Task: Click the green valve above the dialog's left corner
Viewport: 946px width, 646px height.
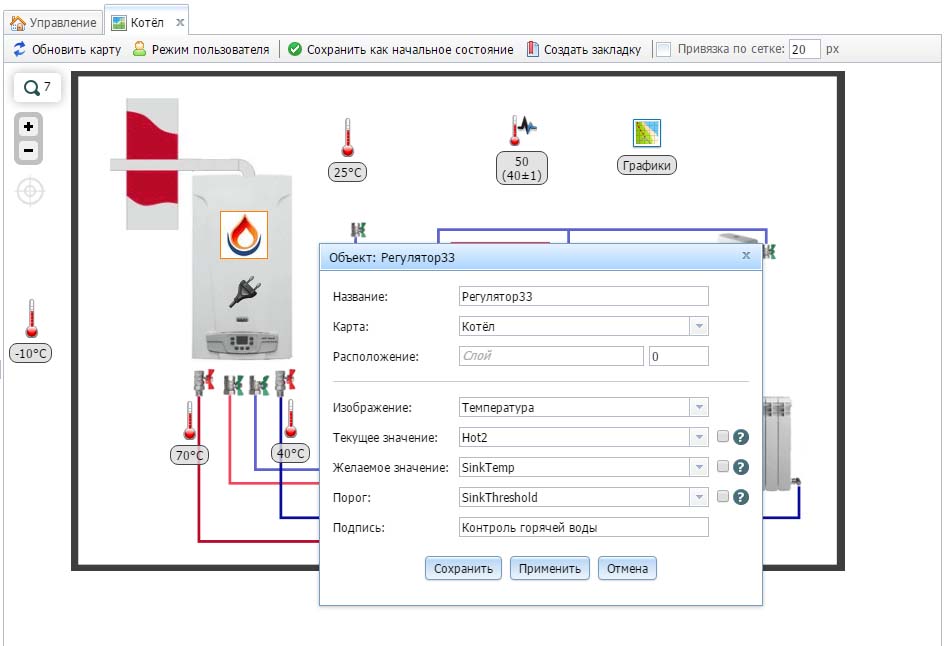Action: (x=359, y=230)
